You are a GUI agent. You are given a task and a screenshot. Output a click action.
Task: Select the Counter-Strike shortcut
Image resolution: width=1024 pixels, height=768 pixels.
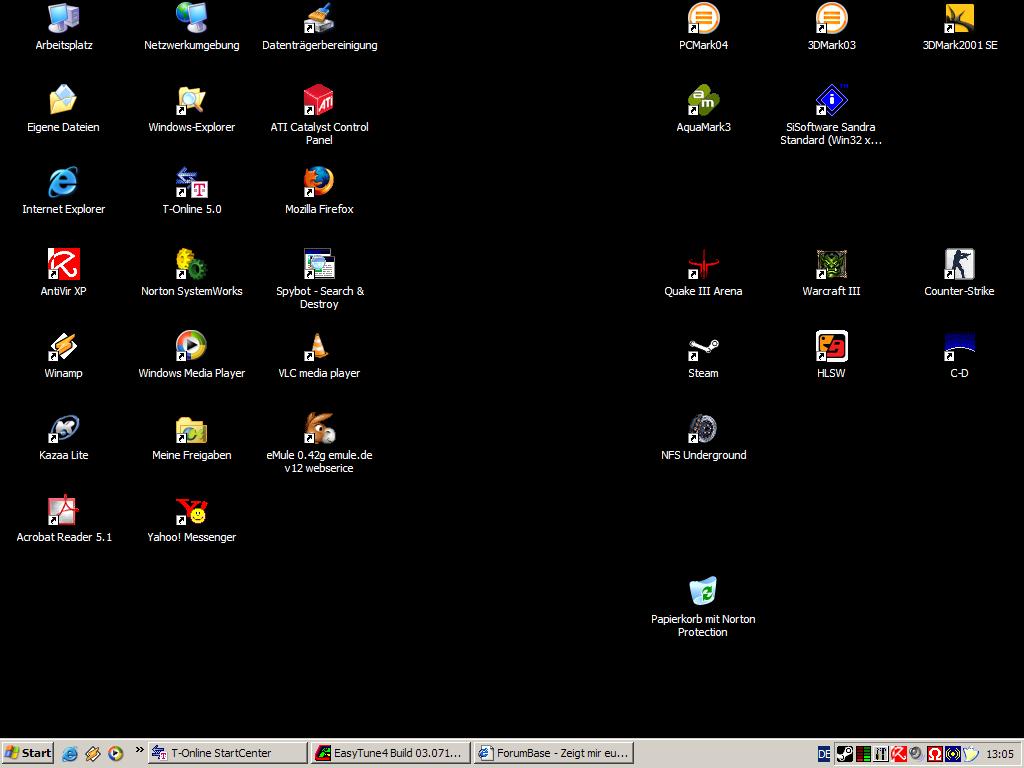coord(959,273)
